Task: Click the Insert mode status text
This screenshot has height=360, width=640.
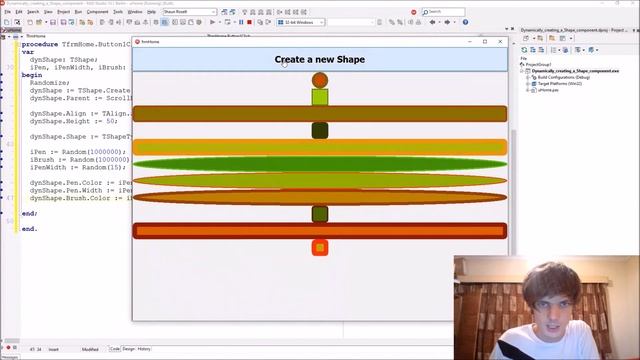Action: [53, 349]
